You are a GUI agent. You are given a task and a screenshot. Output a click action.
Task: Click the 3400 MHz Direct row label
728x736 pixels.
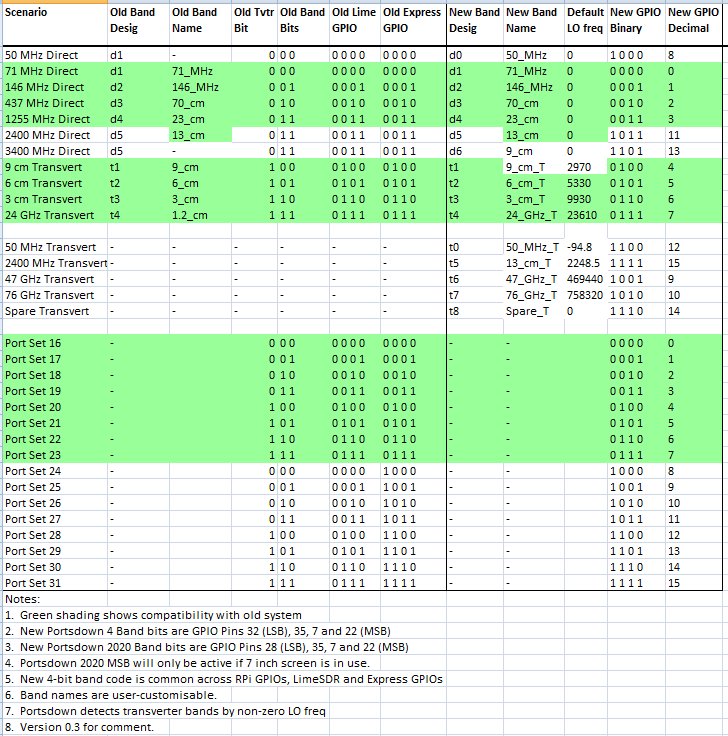point(49,151)
